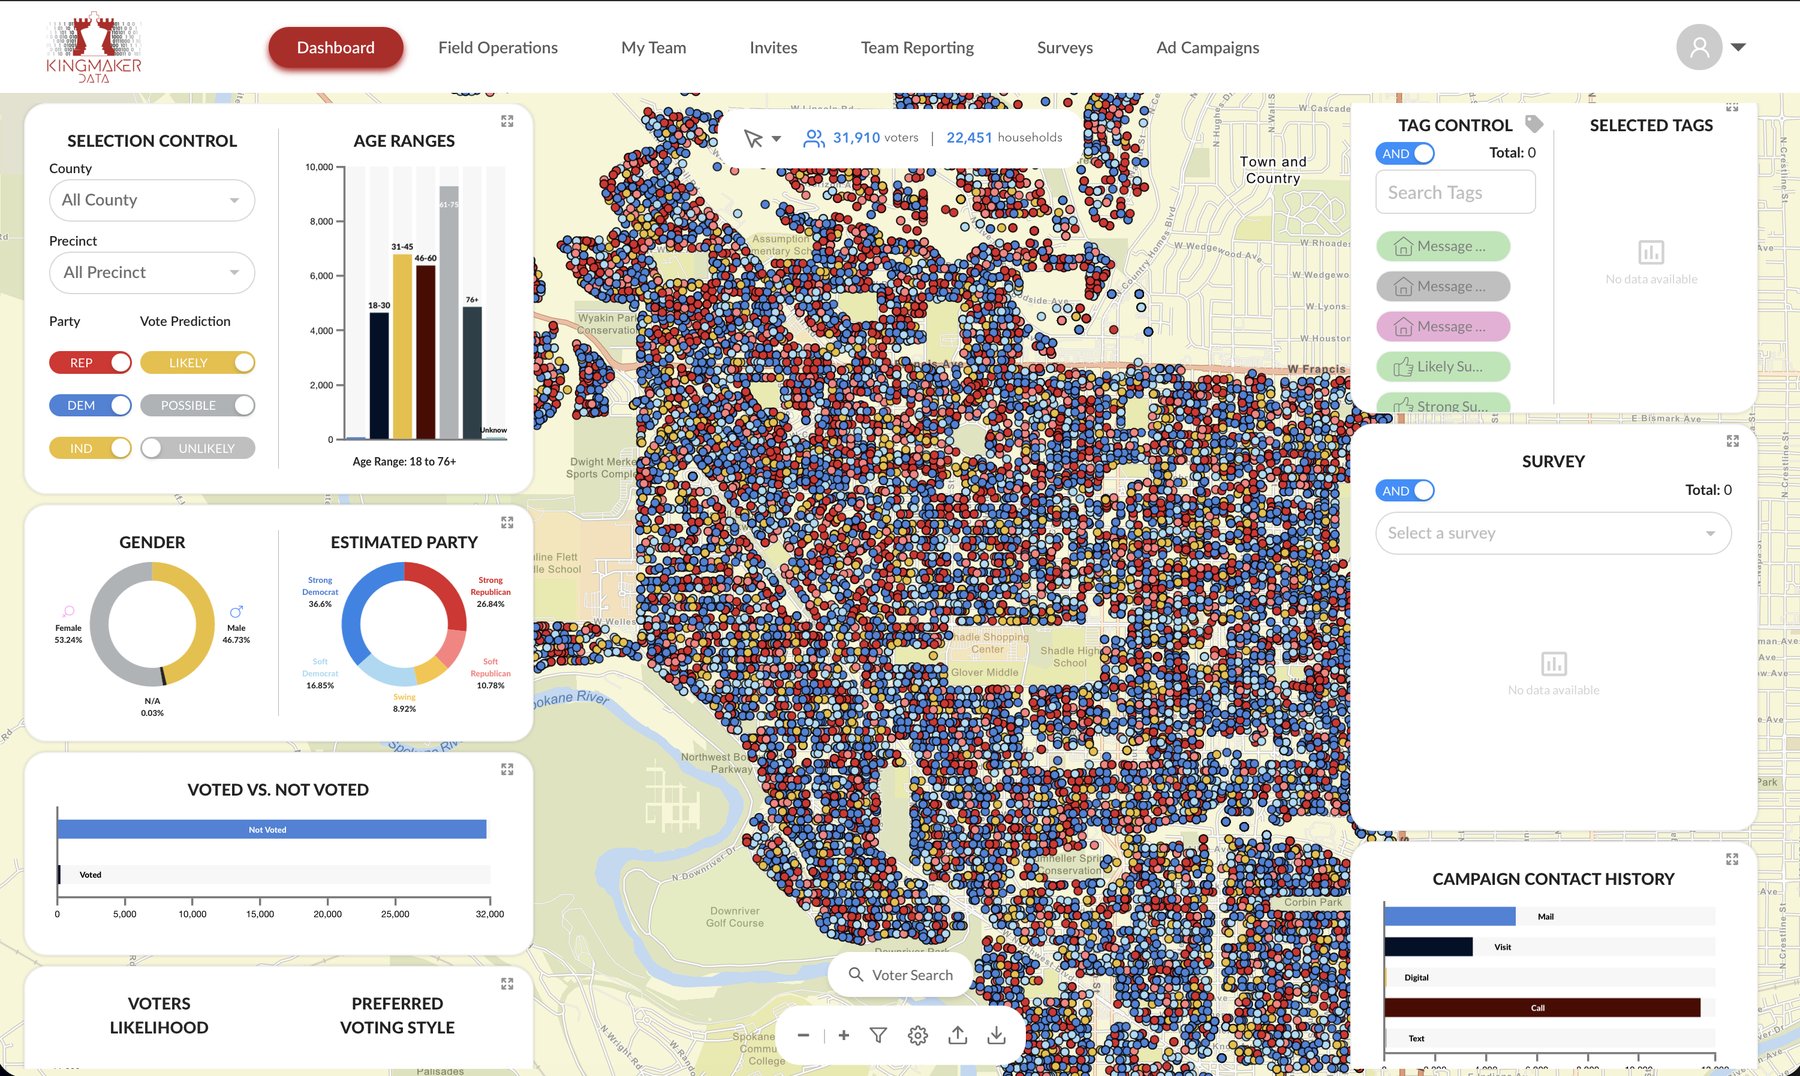Viewport: 1800px width, 1076px height.
Task: Toggle the Tag Control AND switch
Action: coord(1405,153)
